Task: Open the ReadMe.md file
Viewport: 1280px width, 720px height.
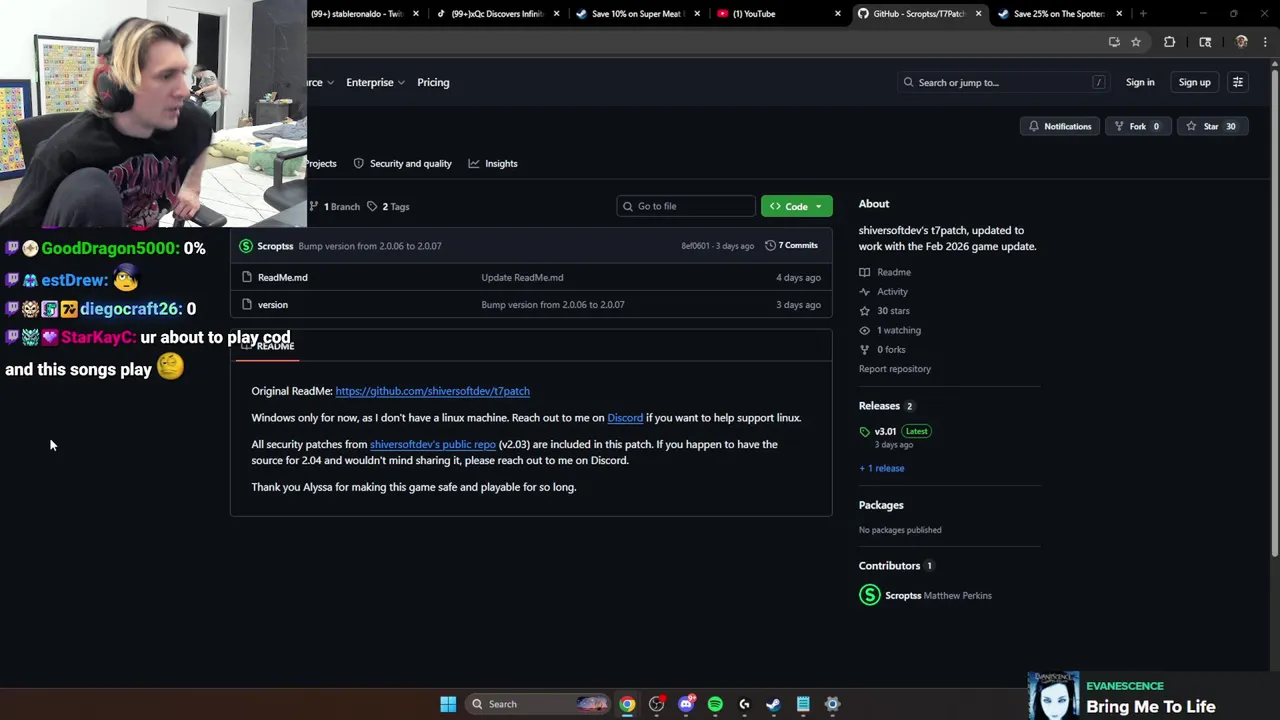Action: tap(283, 277)
